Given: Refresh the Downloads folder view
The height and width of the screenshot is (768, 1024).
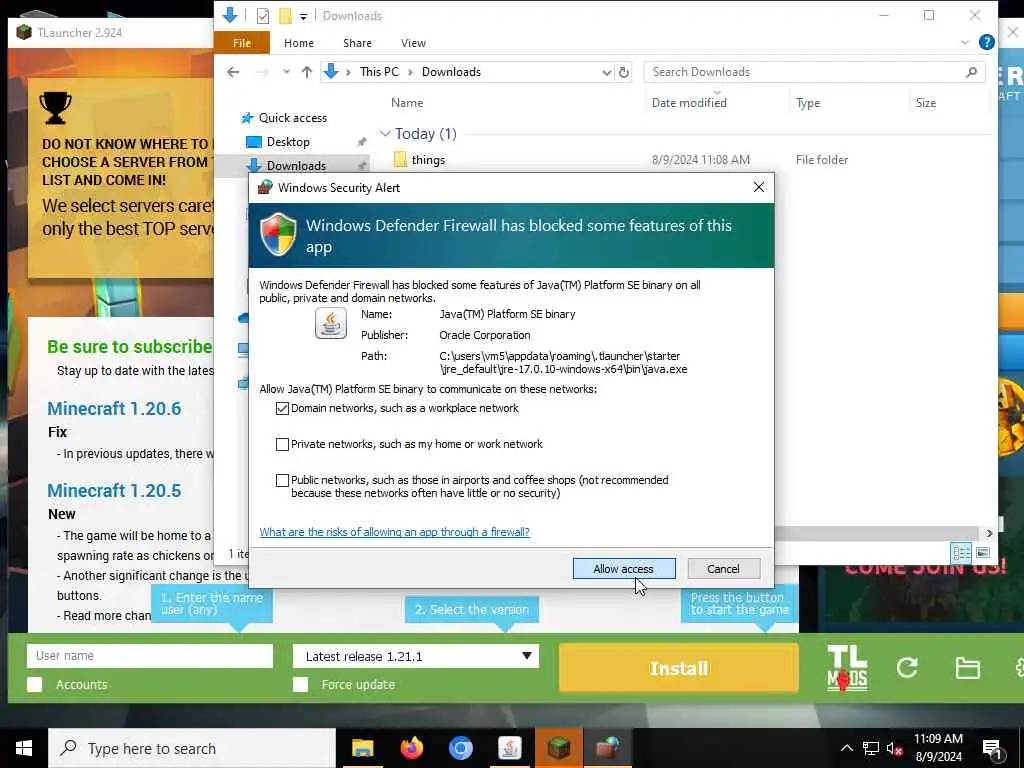Looking at the screenshot, I should click(624, 72).
